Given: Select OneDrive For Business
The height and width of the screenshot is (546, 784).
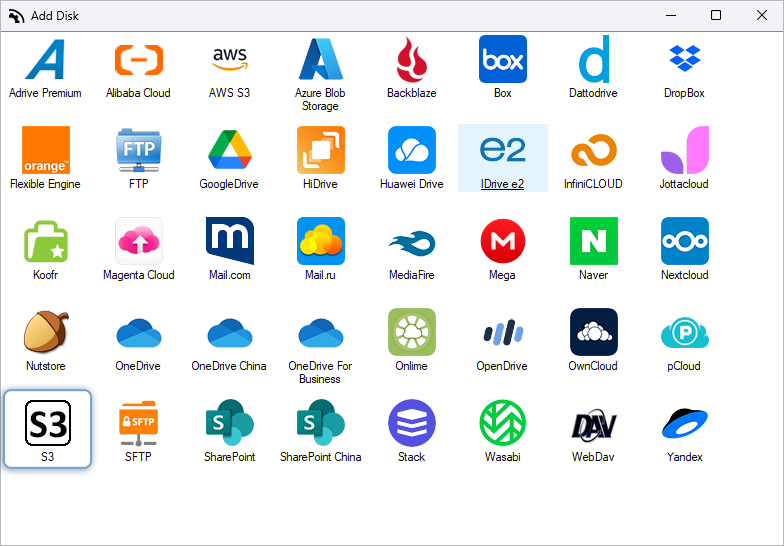Looking at the screenshot, I should (320, 332).
